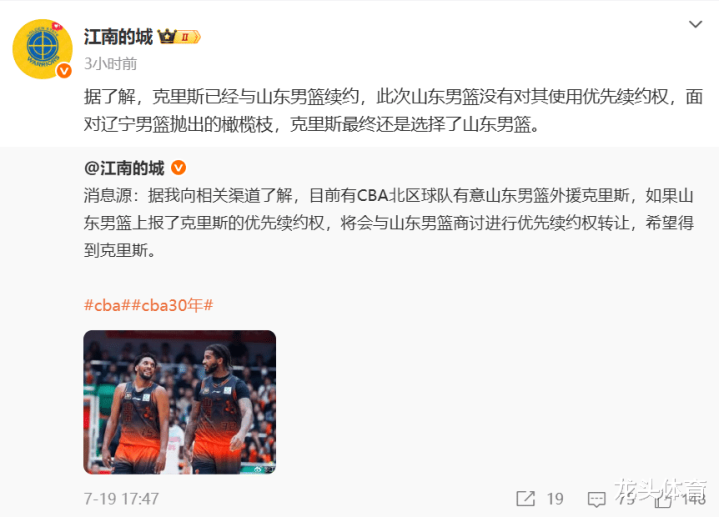
Task: Follow the @江南的城 mention link
Action: [124, 168]
